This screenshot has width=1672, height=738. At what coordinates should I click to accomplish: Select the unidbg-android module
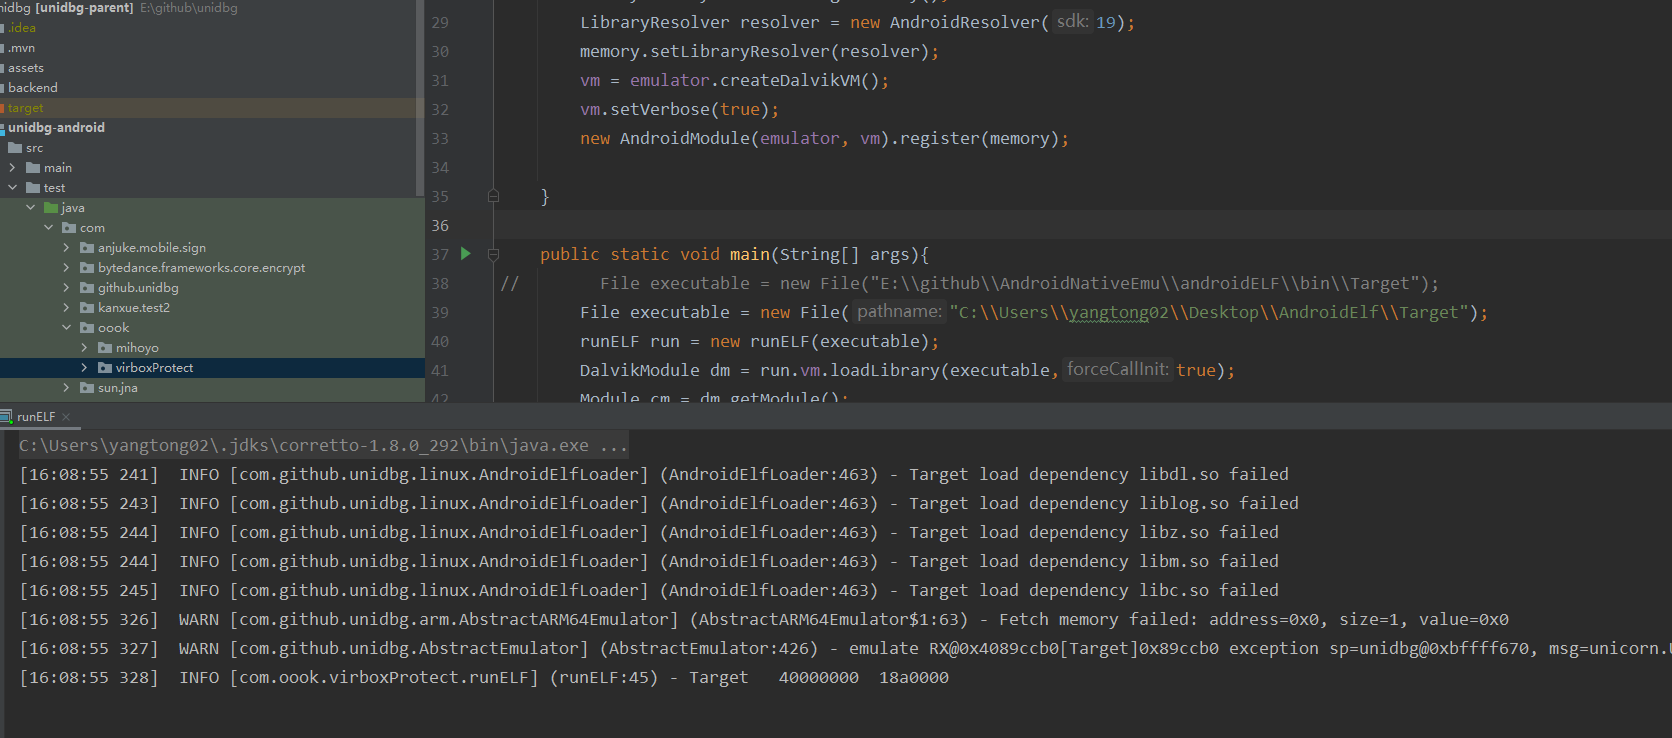click(56, 128)
